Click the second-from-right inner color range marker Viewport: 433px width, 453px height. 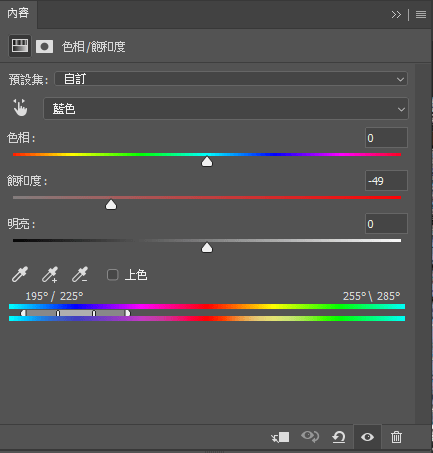[94, 313]
